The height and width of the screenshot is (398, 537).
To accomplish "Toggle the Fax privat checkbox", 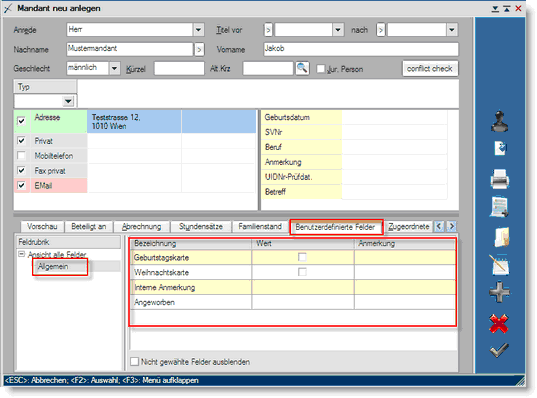I will click(x=21, y=171).
